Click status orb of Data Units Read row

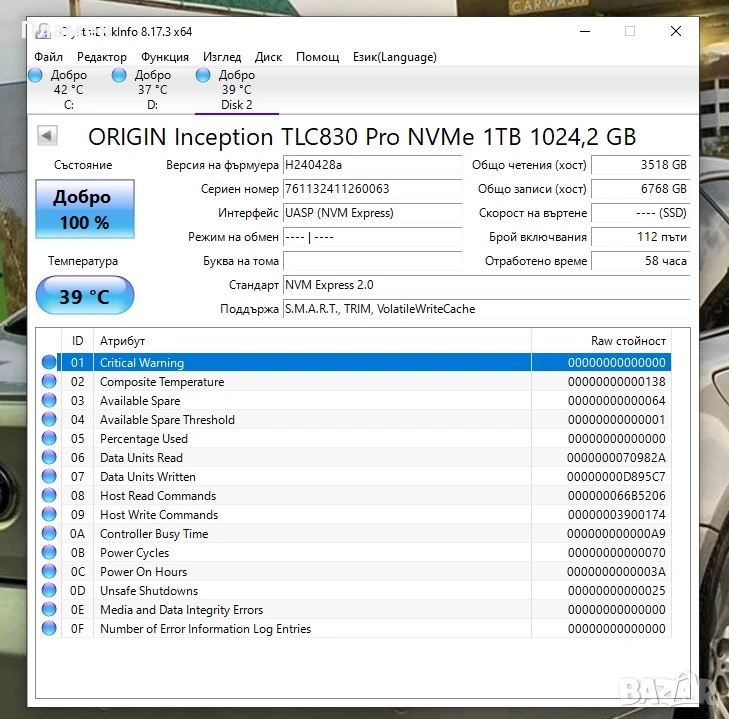49,457
